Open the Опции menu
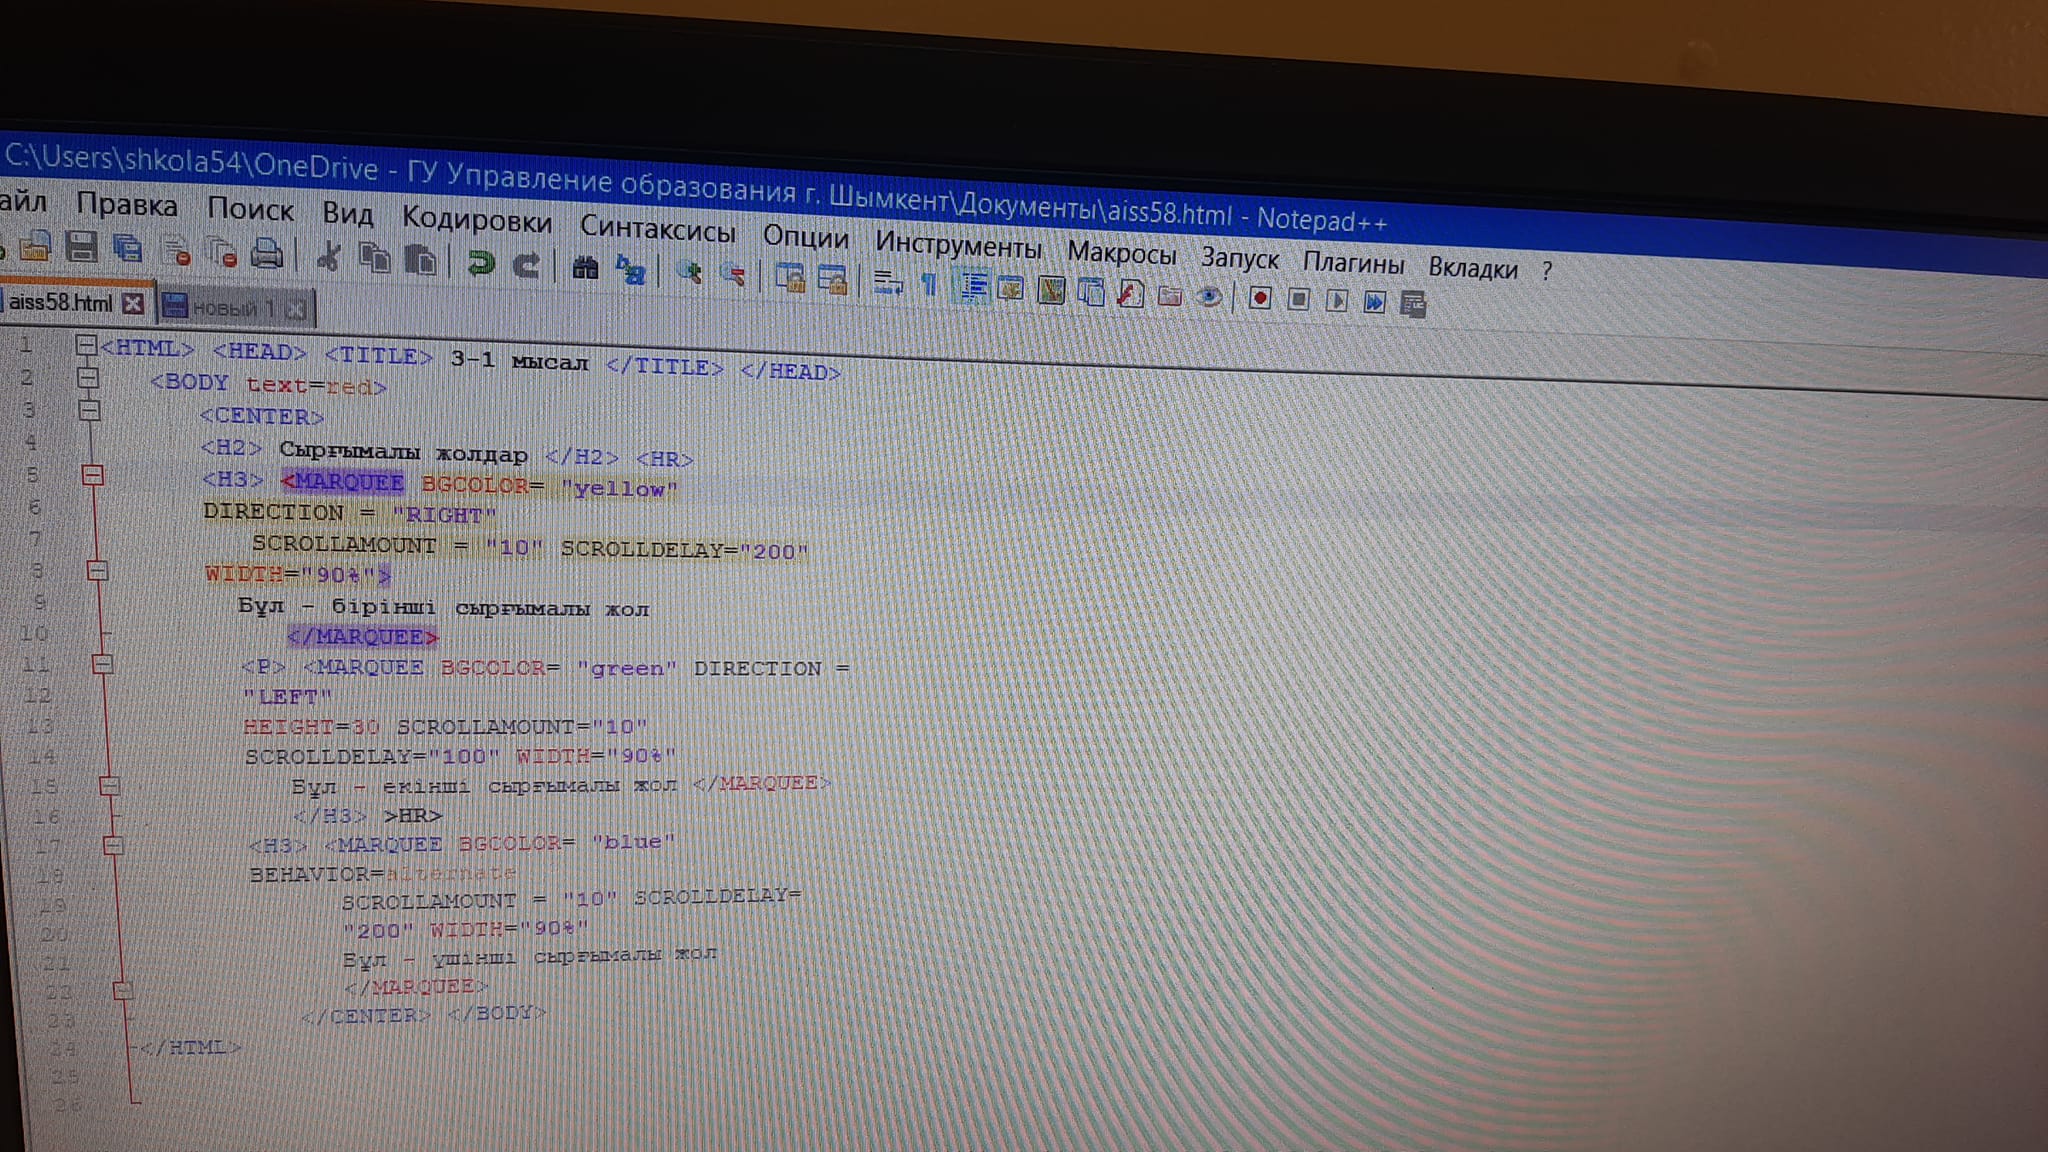Viewport: 2048px width, 1152px height. coord(805,237)
